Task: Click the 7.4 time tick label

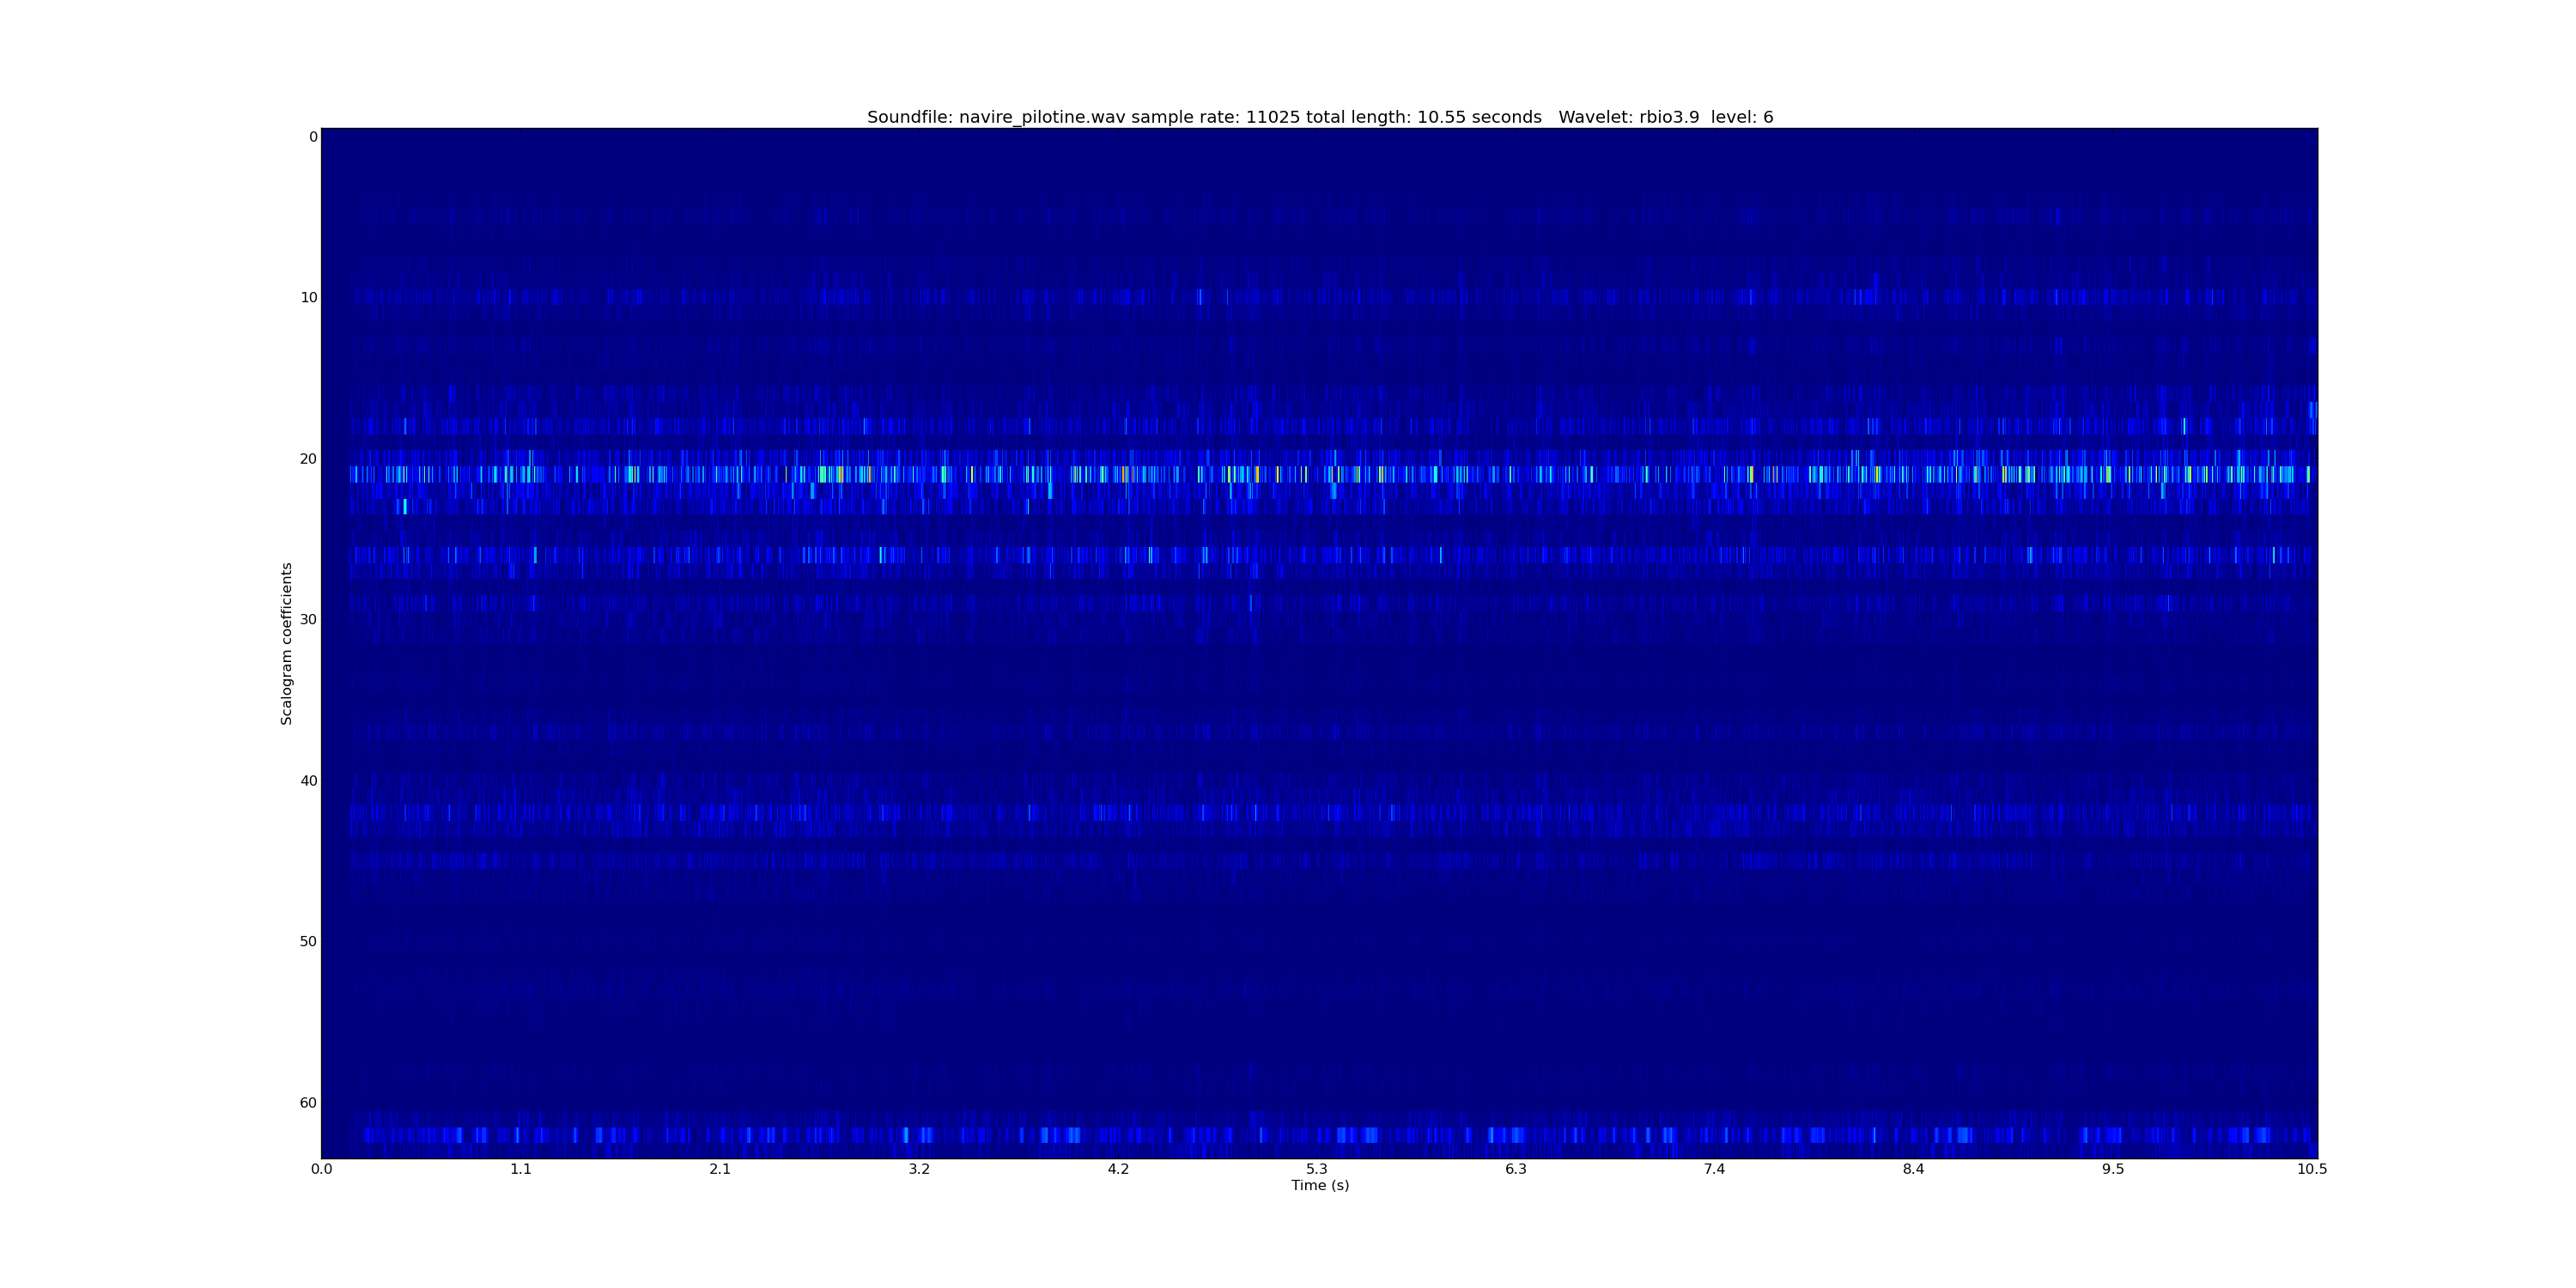Action: click(1714, 1169)
